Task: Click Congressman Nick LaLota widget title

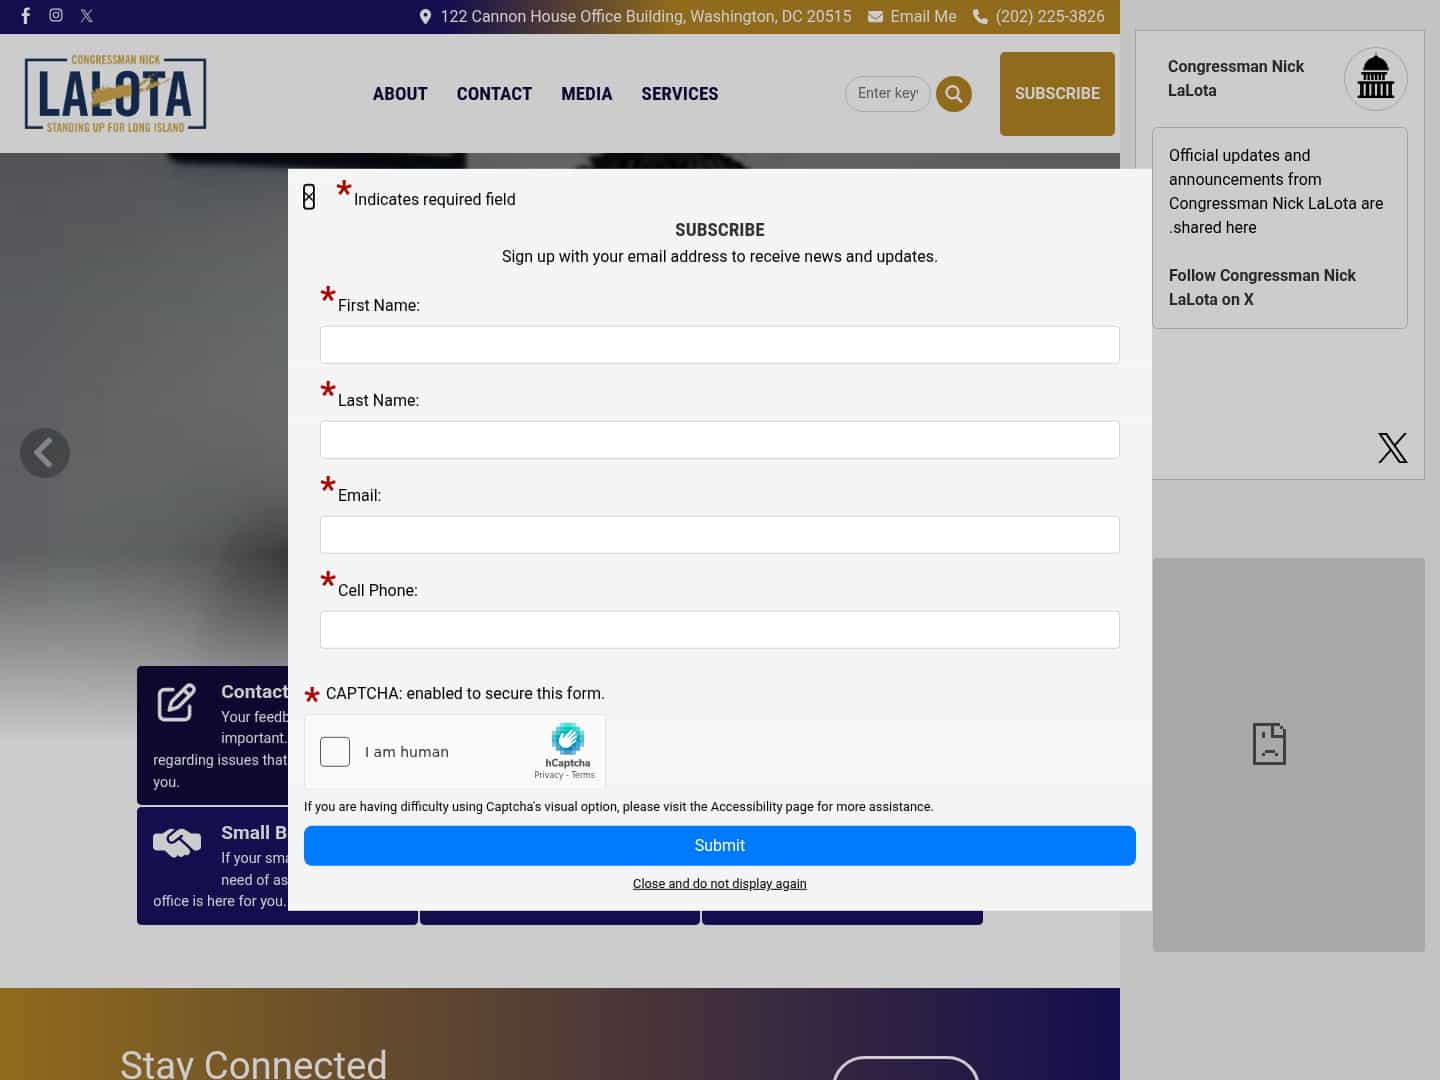Action: tap(1236, 78)
